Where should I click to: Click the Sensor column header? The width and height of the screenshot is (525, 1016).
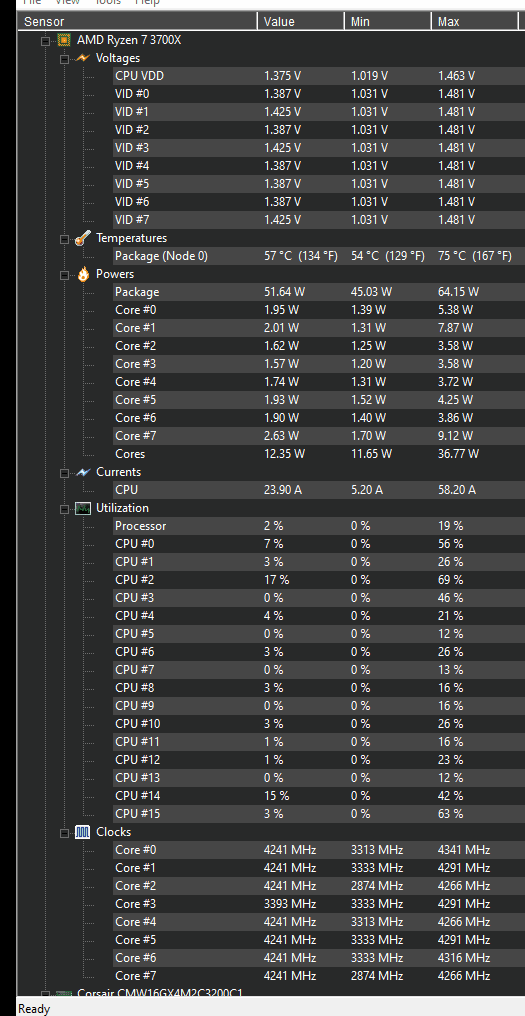click(x=137, y=21)
